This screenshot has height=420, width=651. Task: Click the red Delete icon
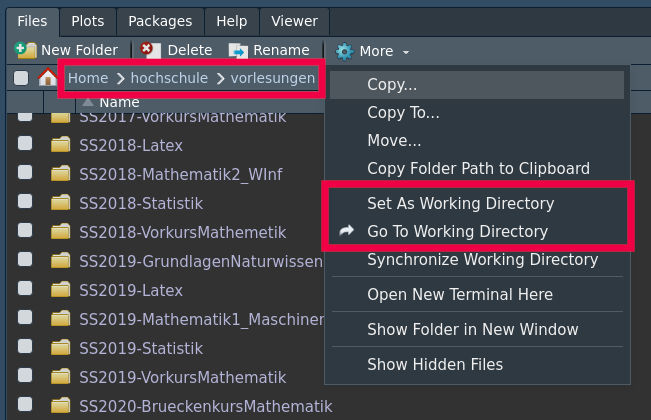(149, 50)
